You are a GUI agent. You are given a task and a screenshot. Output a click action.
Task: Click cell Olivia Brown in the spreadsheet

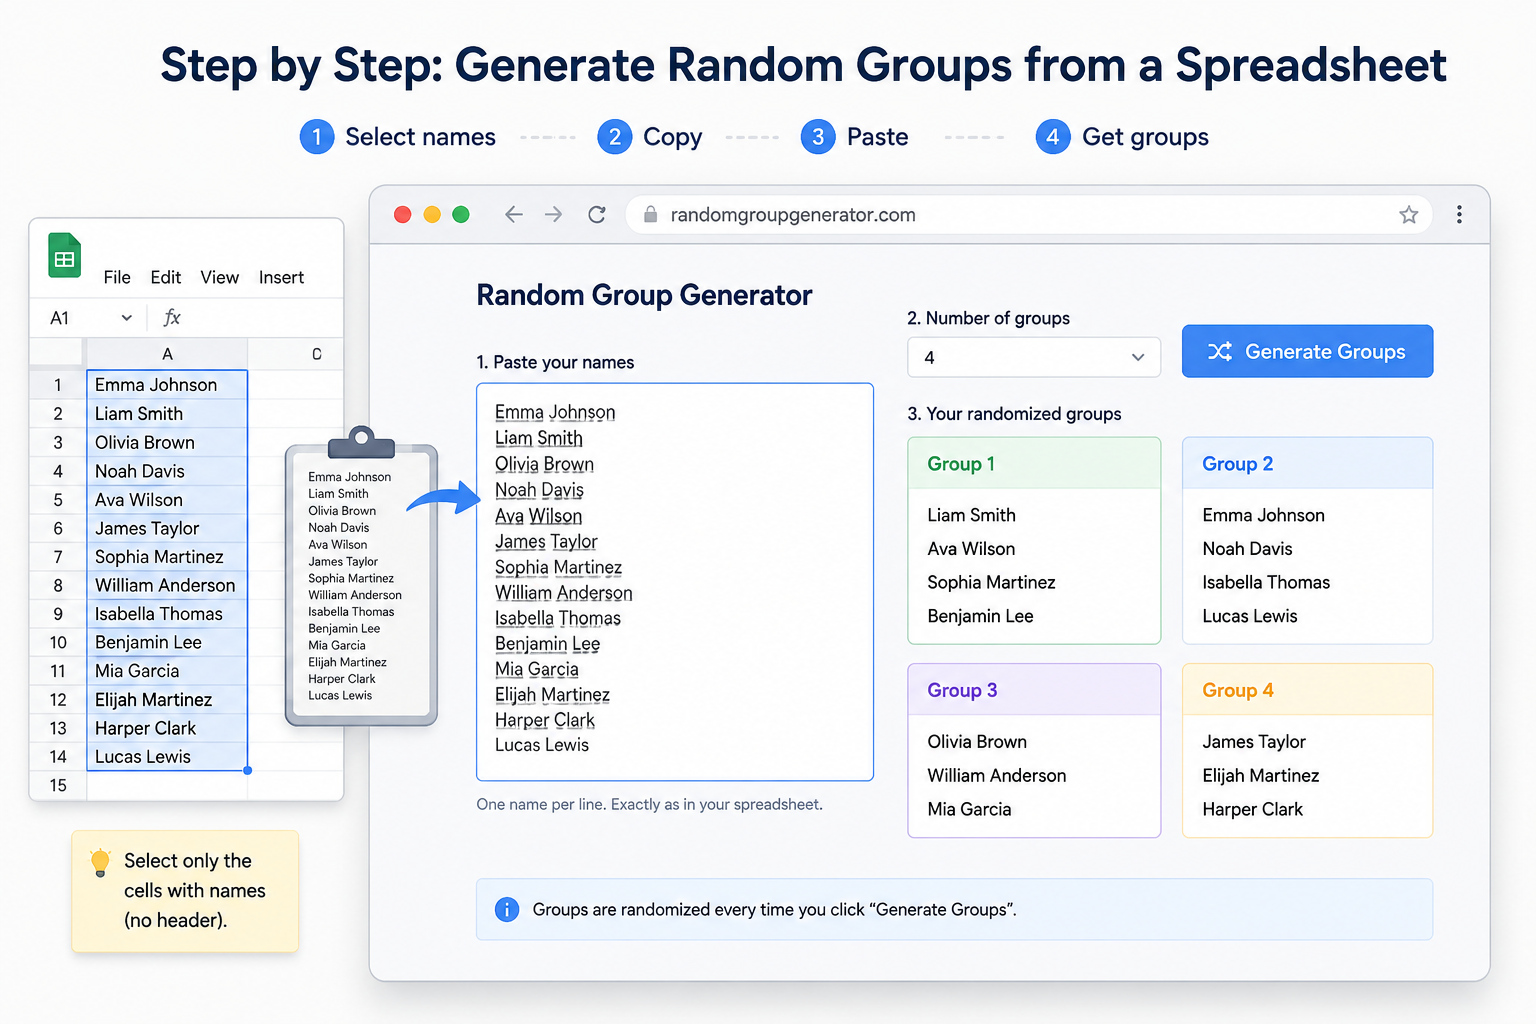point(167,442)
